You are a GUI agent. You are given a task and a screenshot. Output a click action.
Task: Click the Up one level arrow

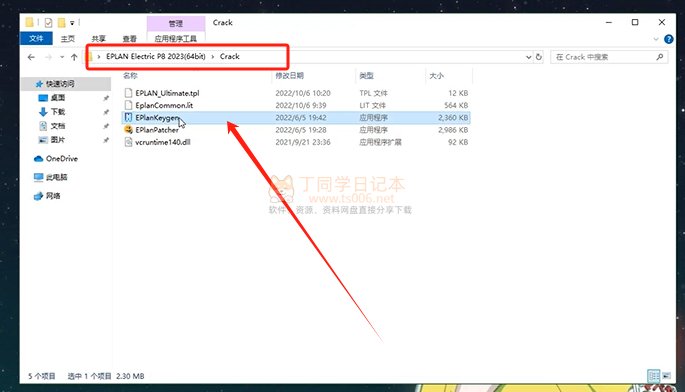click(x=74, y=57)
